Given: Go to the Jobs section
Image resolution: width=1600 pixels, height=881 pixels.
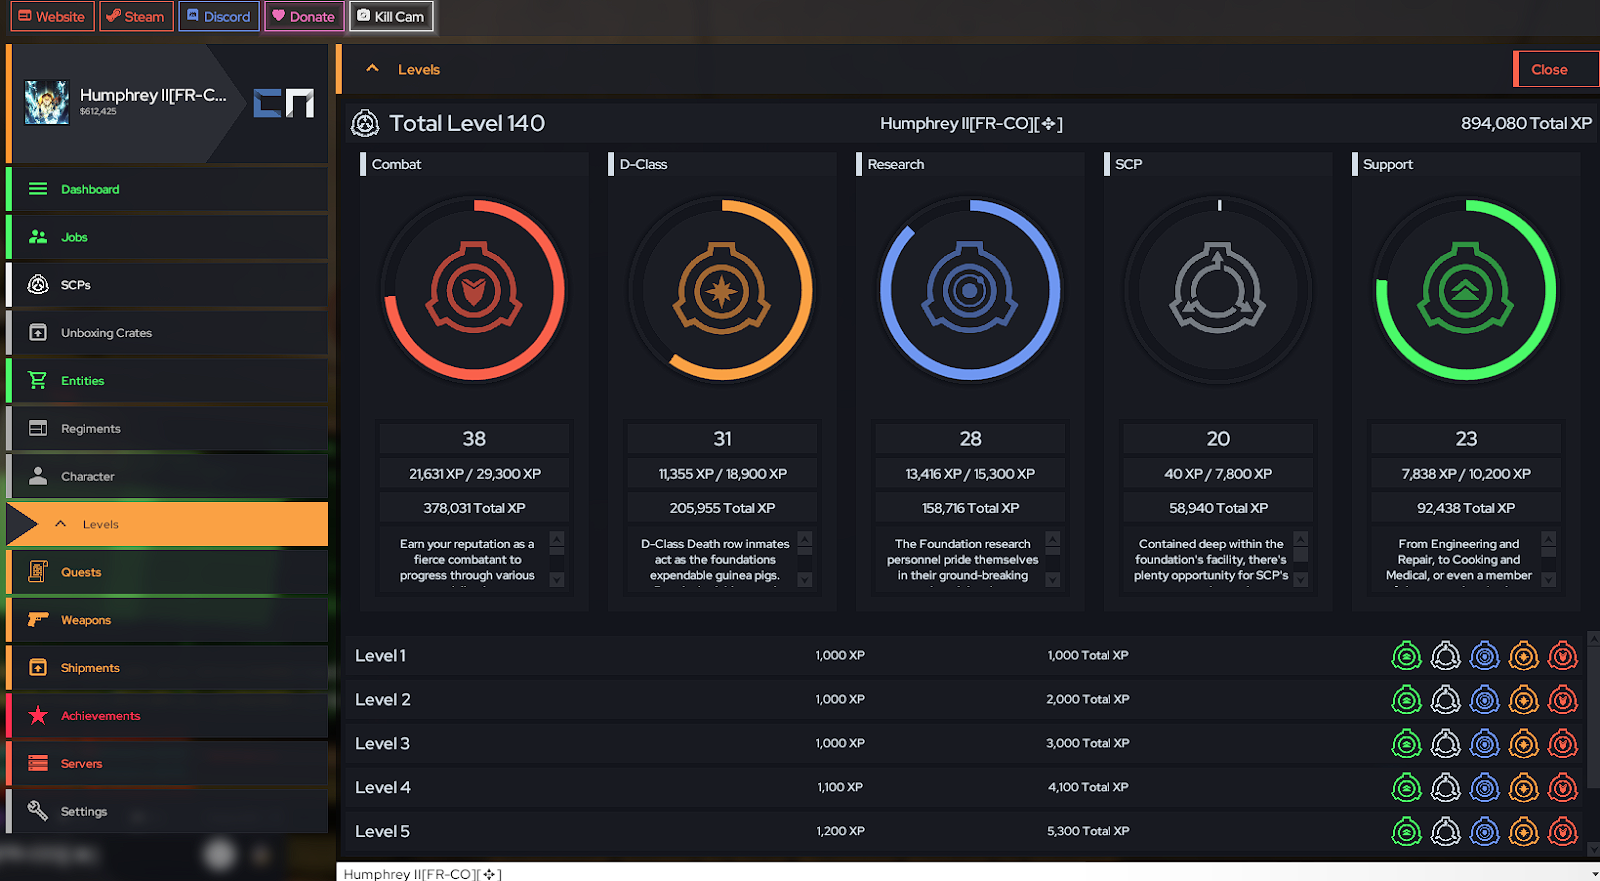Looking at the screenshot, I should 167,237.
